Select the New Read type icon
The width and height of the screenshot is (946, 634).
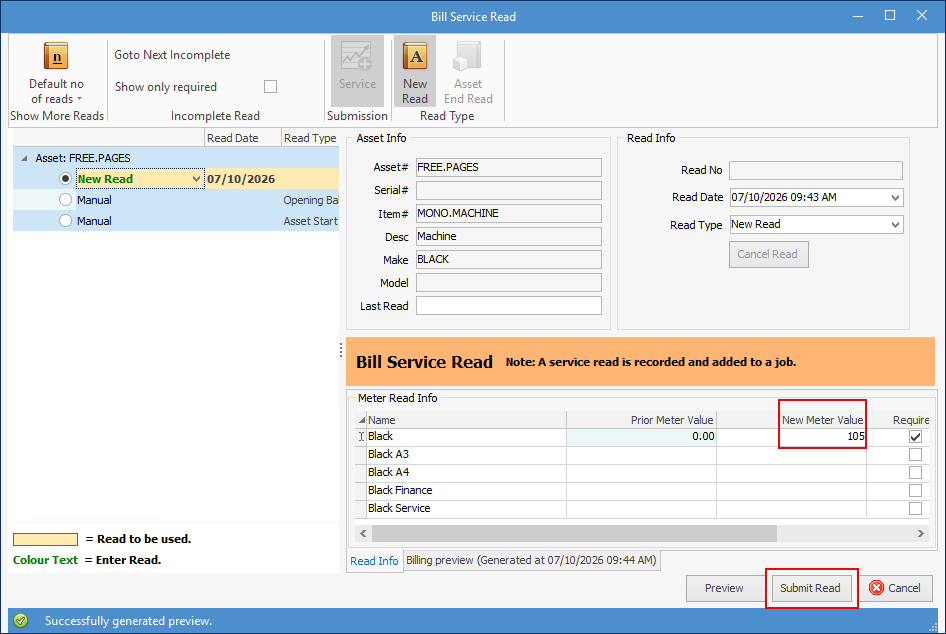coord(415,56)
